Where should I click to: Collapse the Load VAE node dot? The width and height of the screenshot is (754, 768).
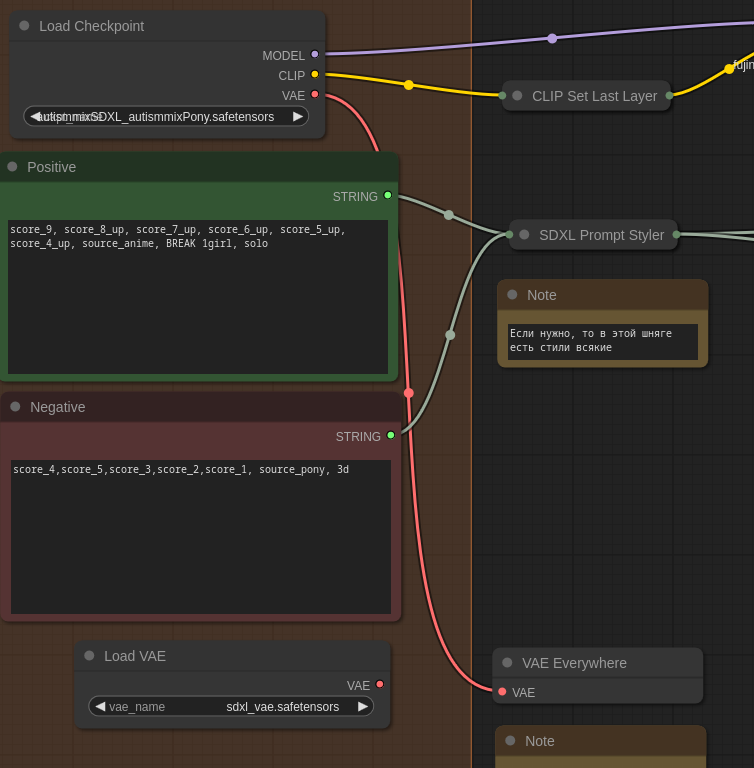coord(89,656)
